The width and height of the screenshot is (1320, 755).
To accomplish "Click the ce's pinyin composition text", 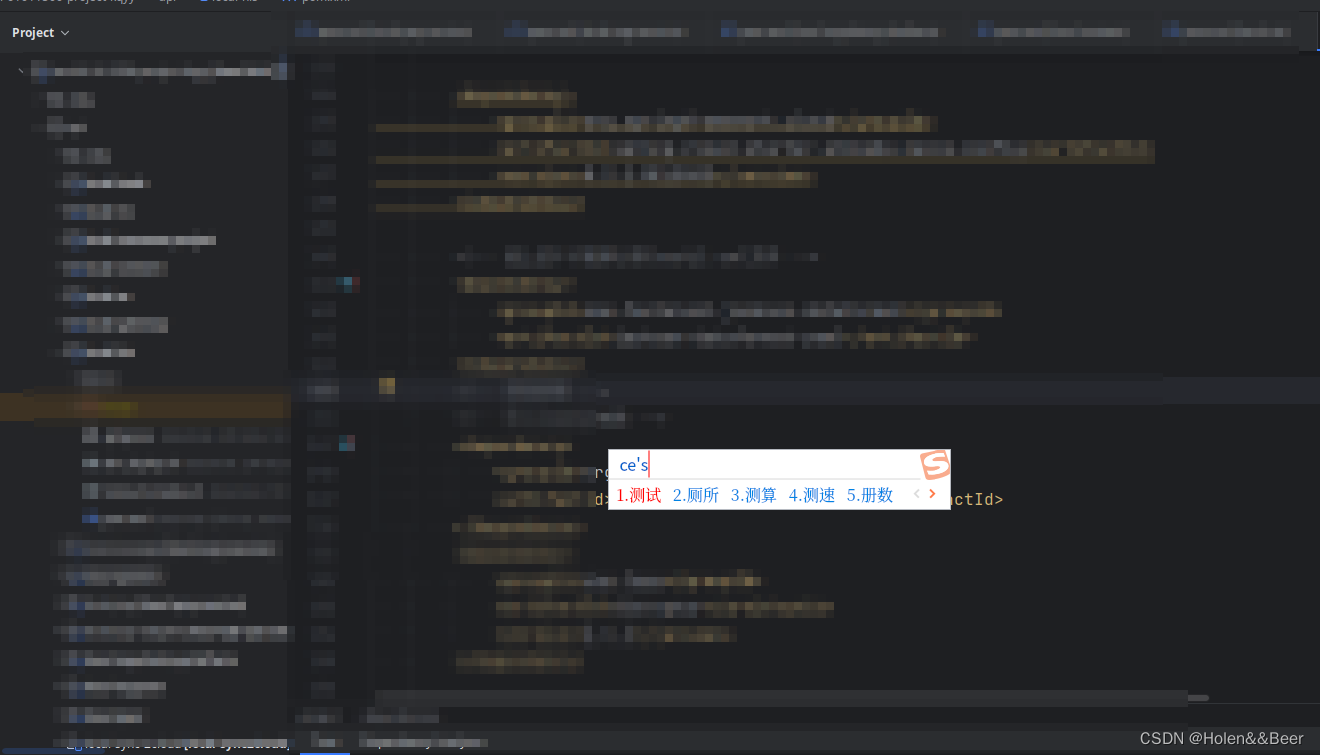I will 634,465.
